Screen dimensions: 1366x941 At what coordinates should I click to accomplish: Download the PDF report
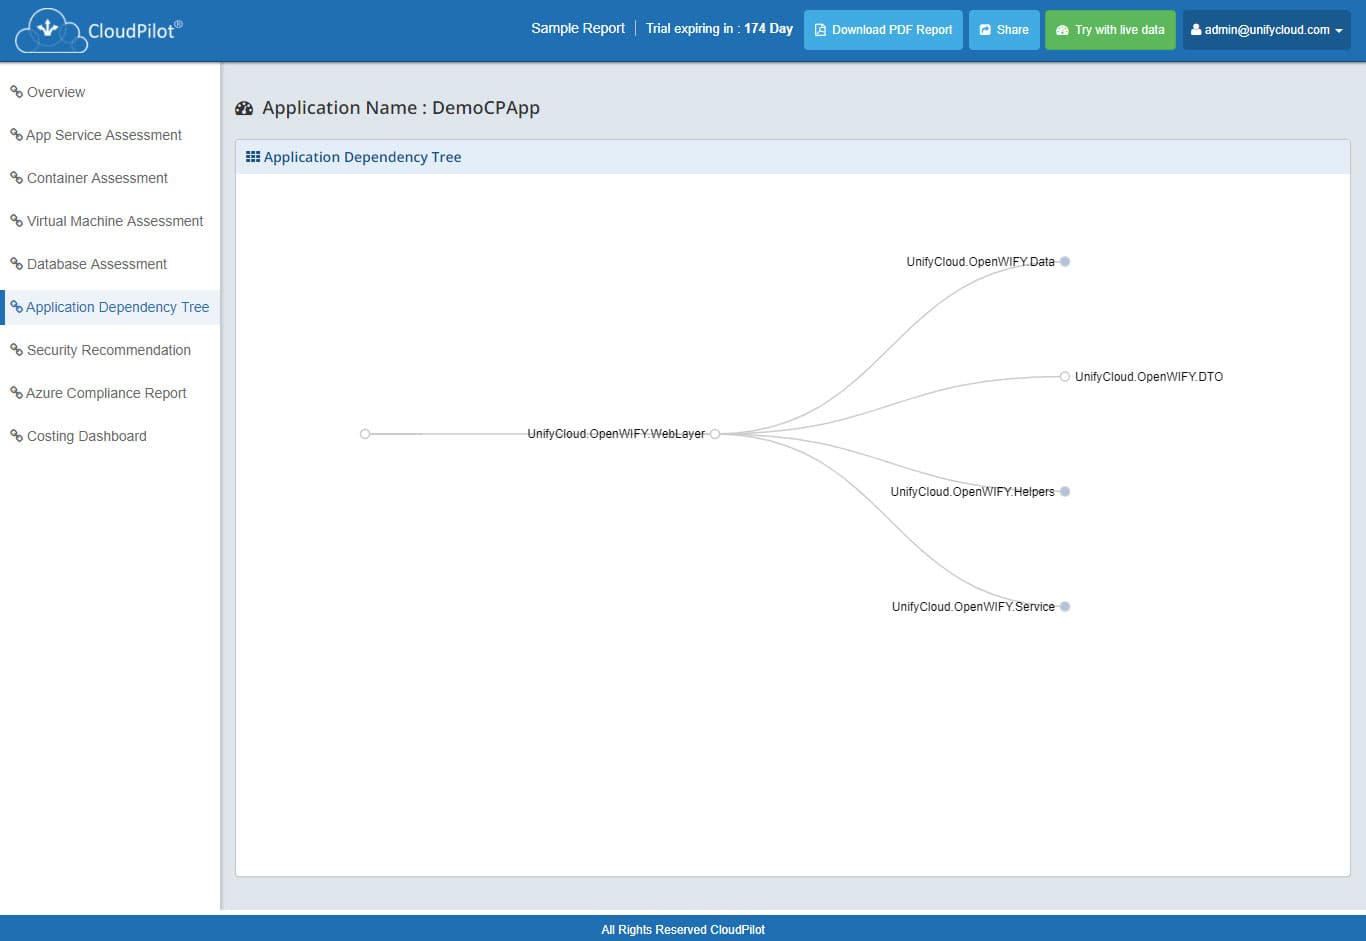(x=883, y=30)
